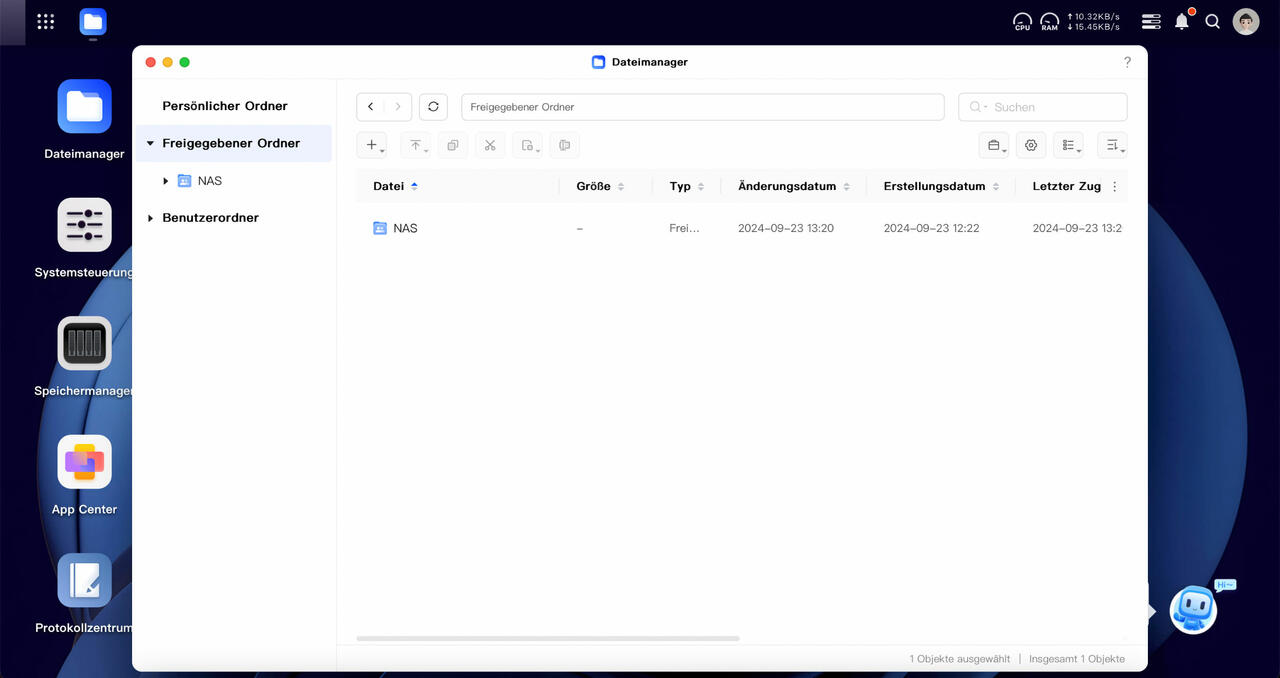Open the Protokollzentrum desktop icon
Image resolution: width=1280 pixels, height=678 pixels.
point(84,580)
